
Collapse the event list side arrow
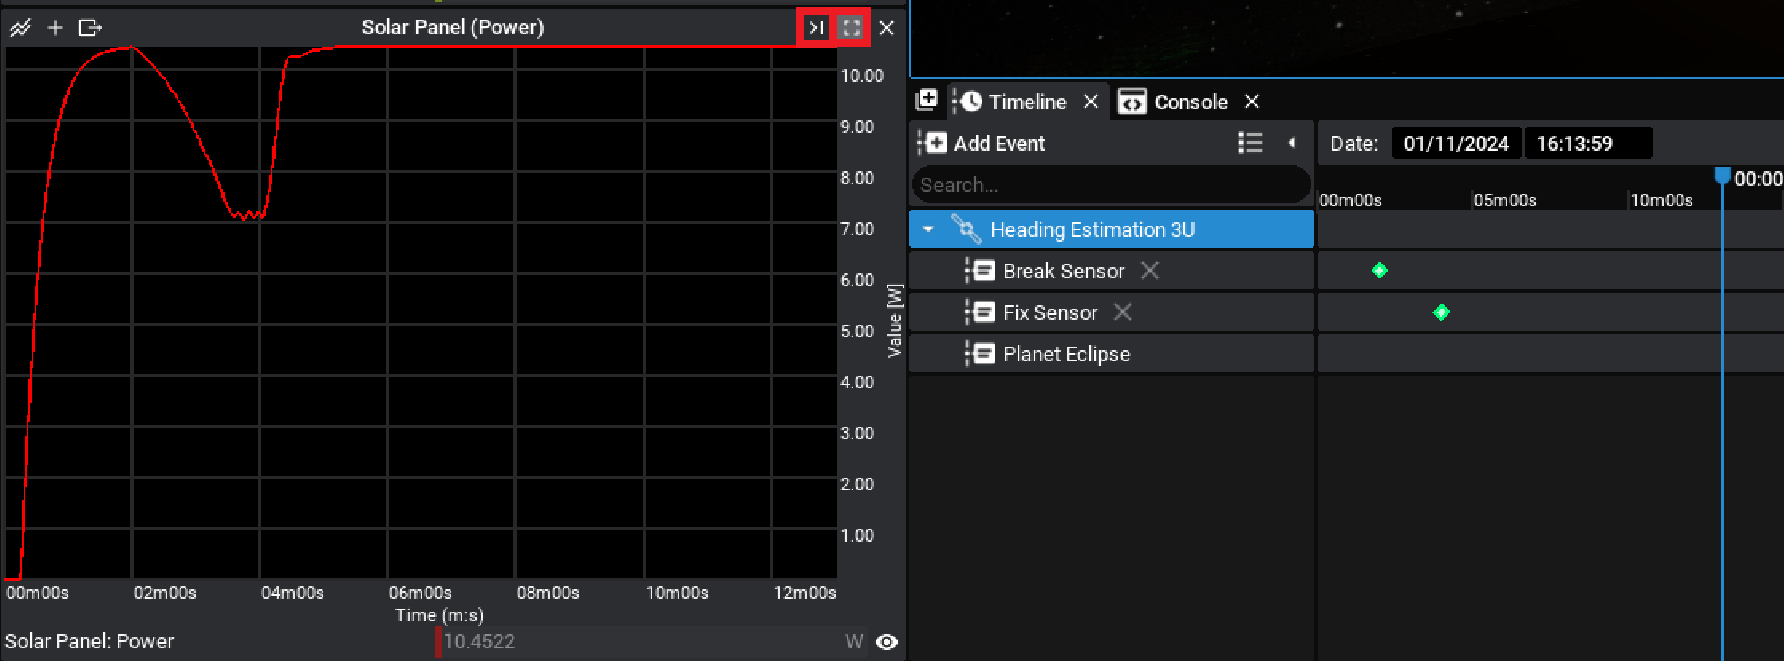(x=1292, y=143)
